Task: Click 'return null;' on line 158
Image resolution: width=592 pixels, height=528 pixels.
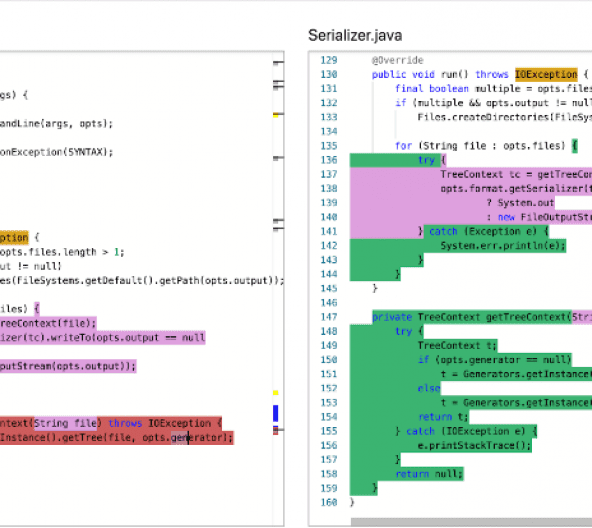Action: click(x=429, y=474)
